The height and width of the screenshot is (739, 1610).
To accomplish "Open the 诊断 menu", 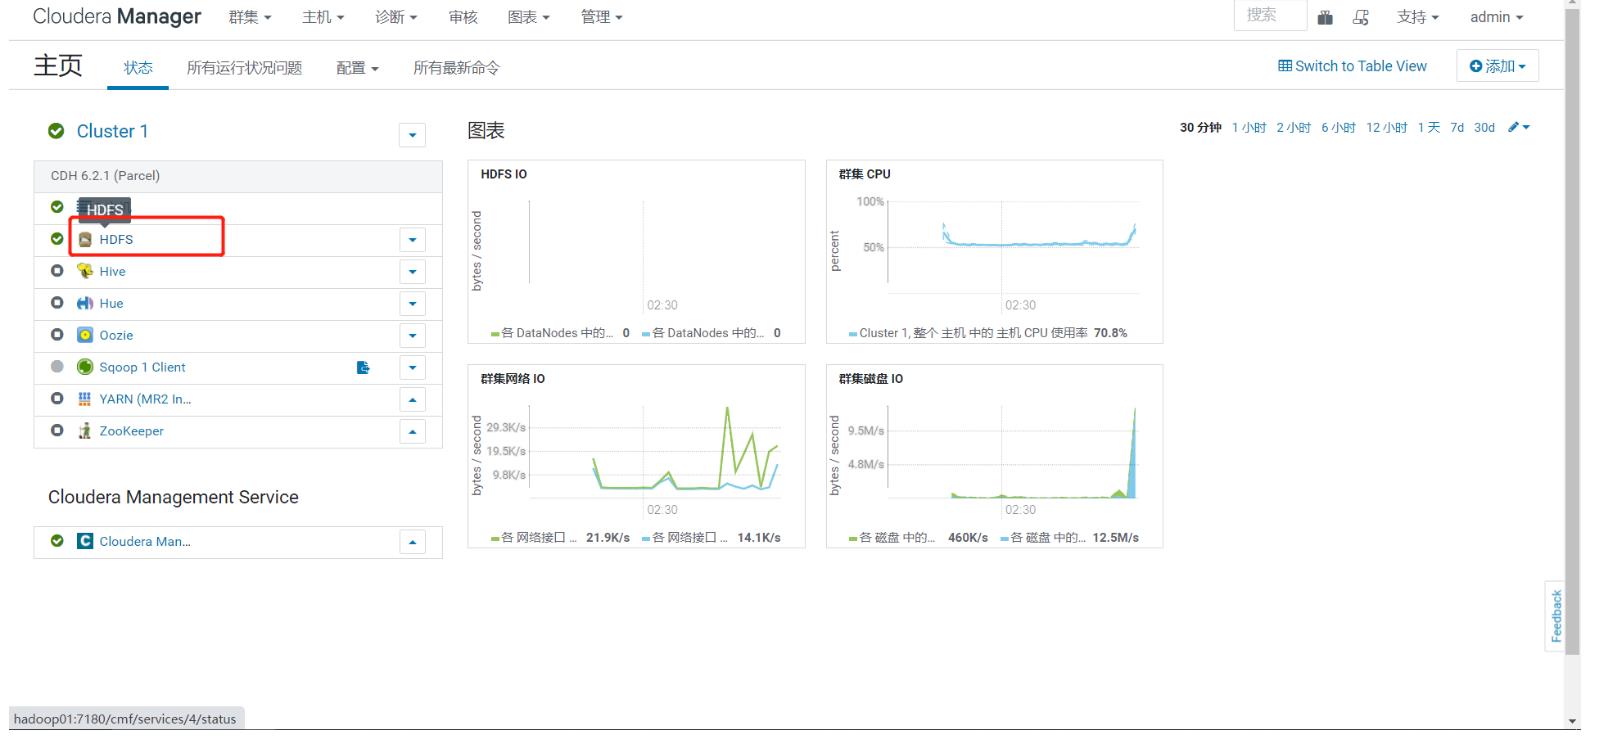I will (x=396, y=17).
